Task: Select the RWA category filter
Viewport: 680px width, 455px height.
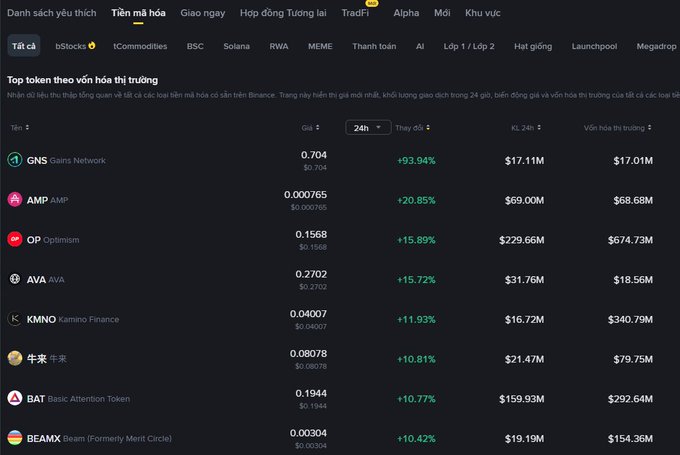Action: click(x=279, y=46)
